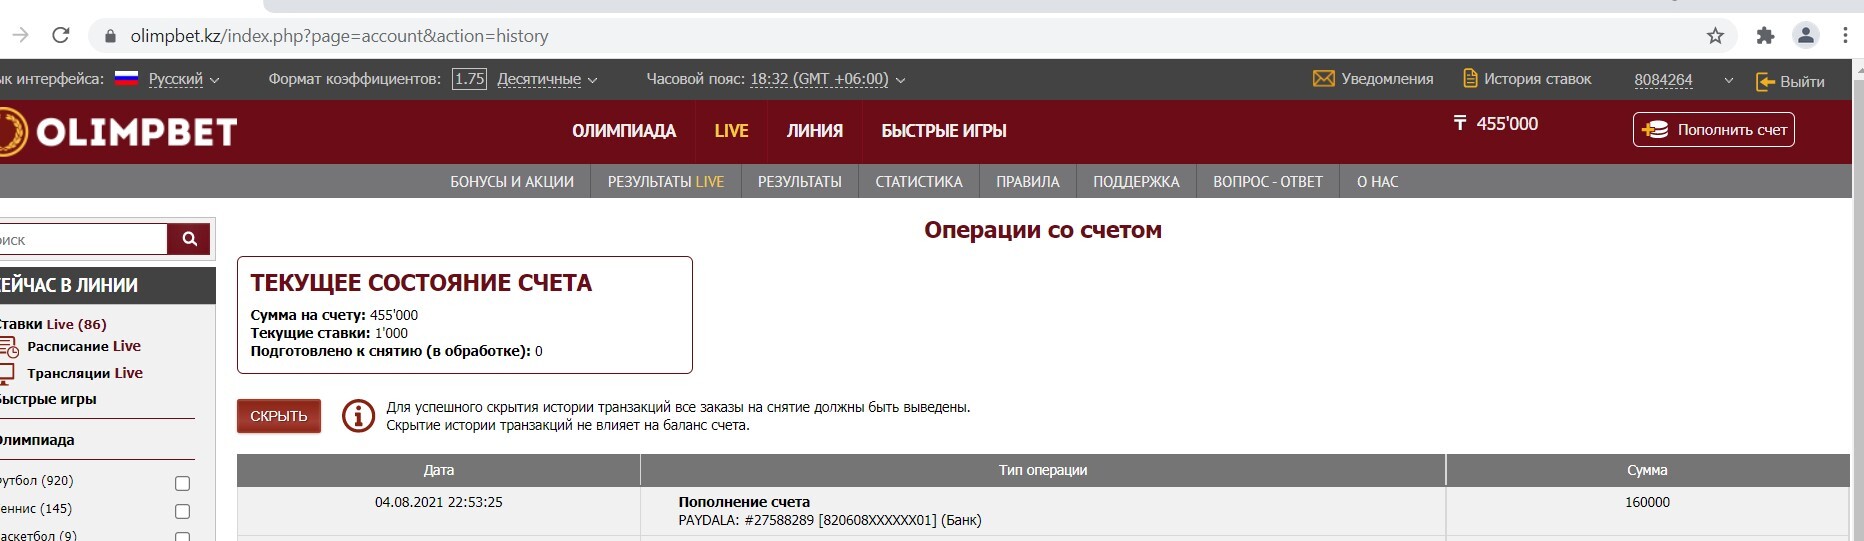The height and width of the screenshot is (541, 1864).
Task: Click the Текущие ставки: 1'000 line
Action: click(x=329, y=333)
